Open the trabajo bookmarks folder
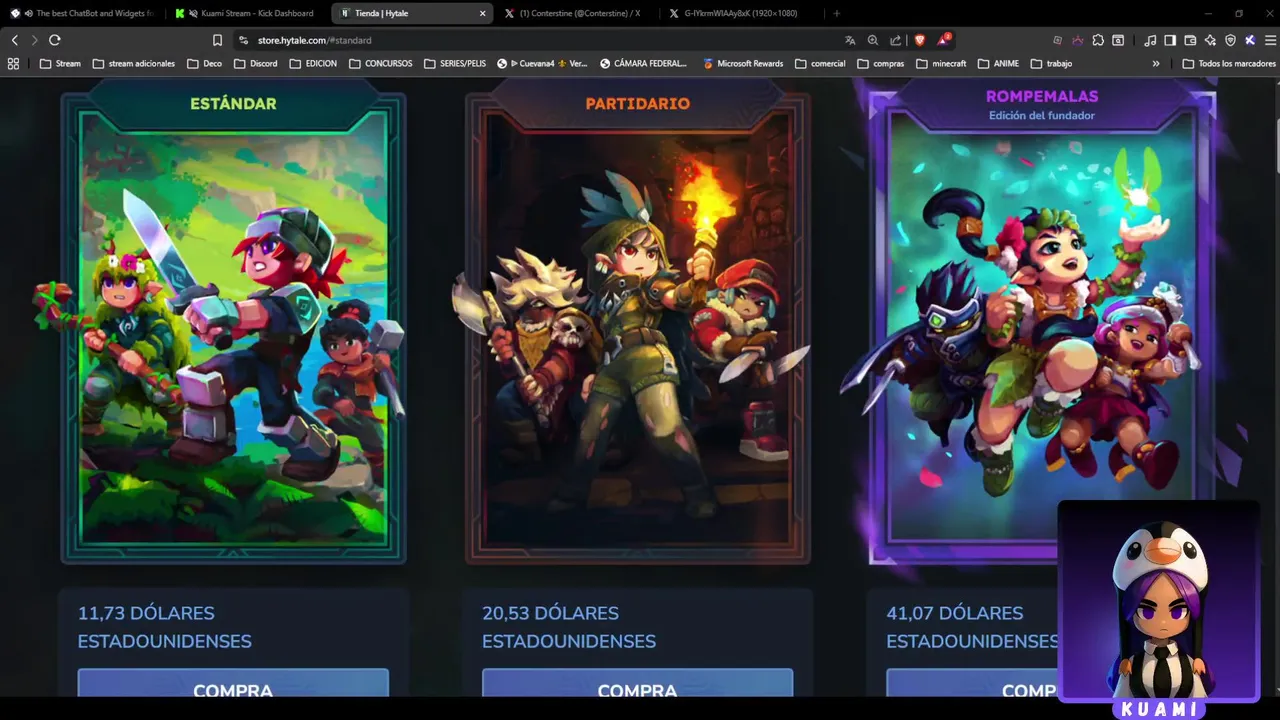The height and width of the screenshot is (720, 1280). tap(1051, 63)
